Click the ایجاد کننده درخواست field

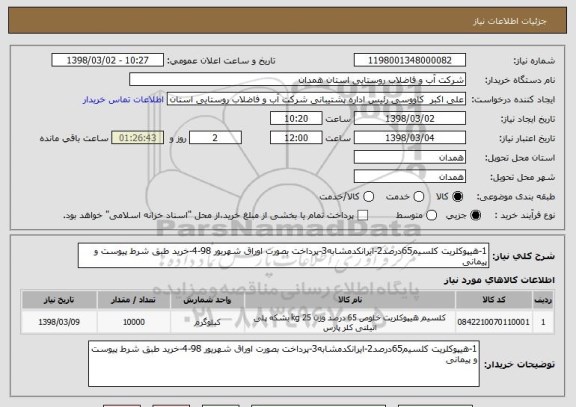point(316,99)
